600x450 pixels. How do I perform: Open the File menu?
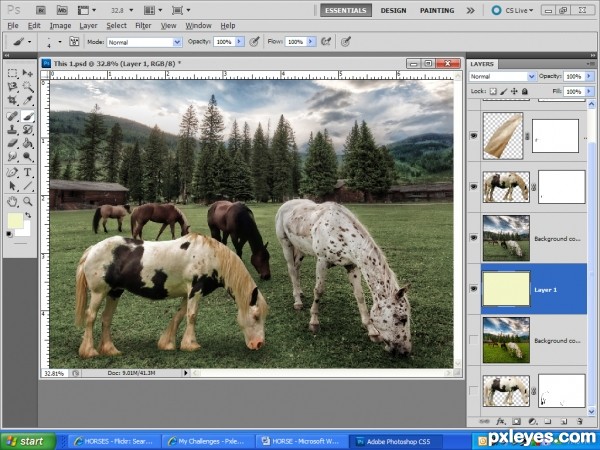coord(13,26)
